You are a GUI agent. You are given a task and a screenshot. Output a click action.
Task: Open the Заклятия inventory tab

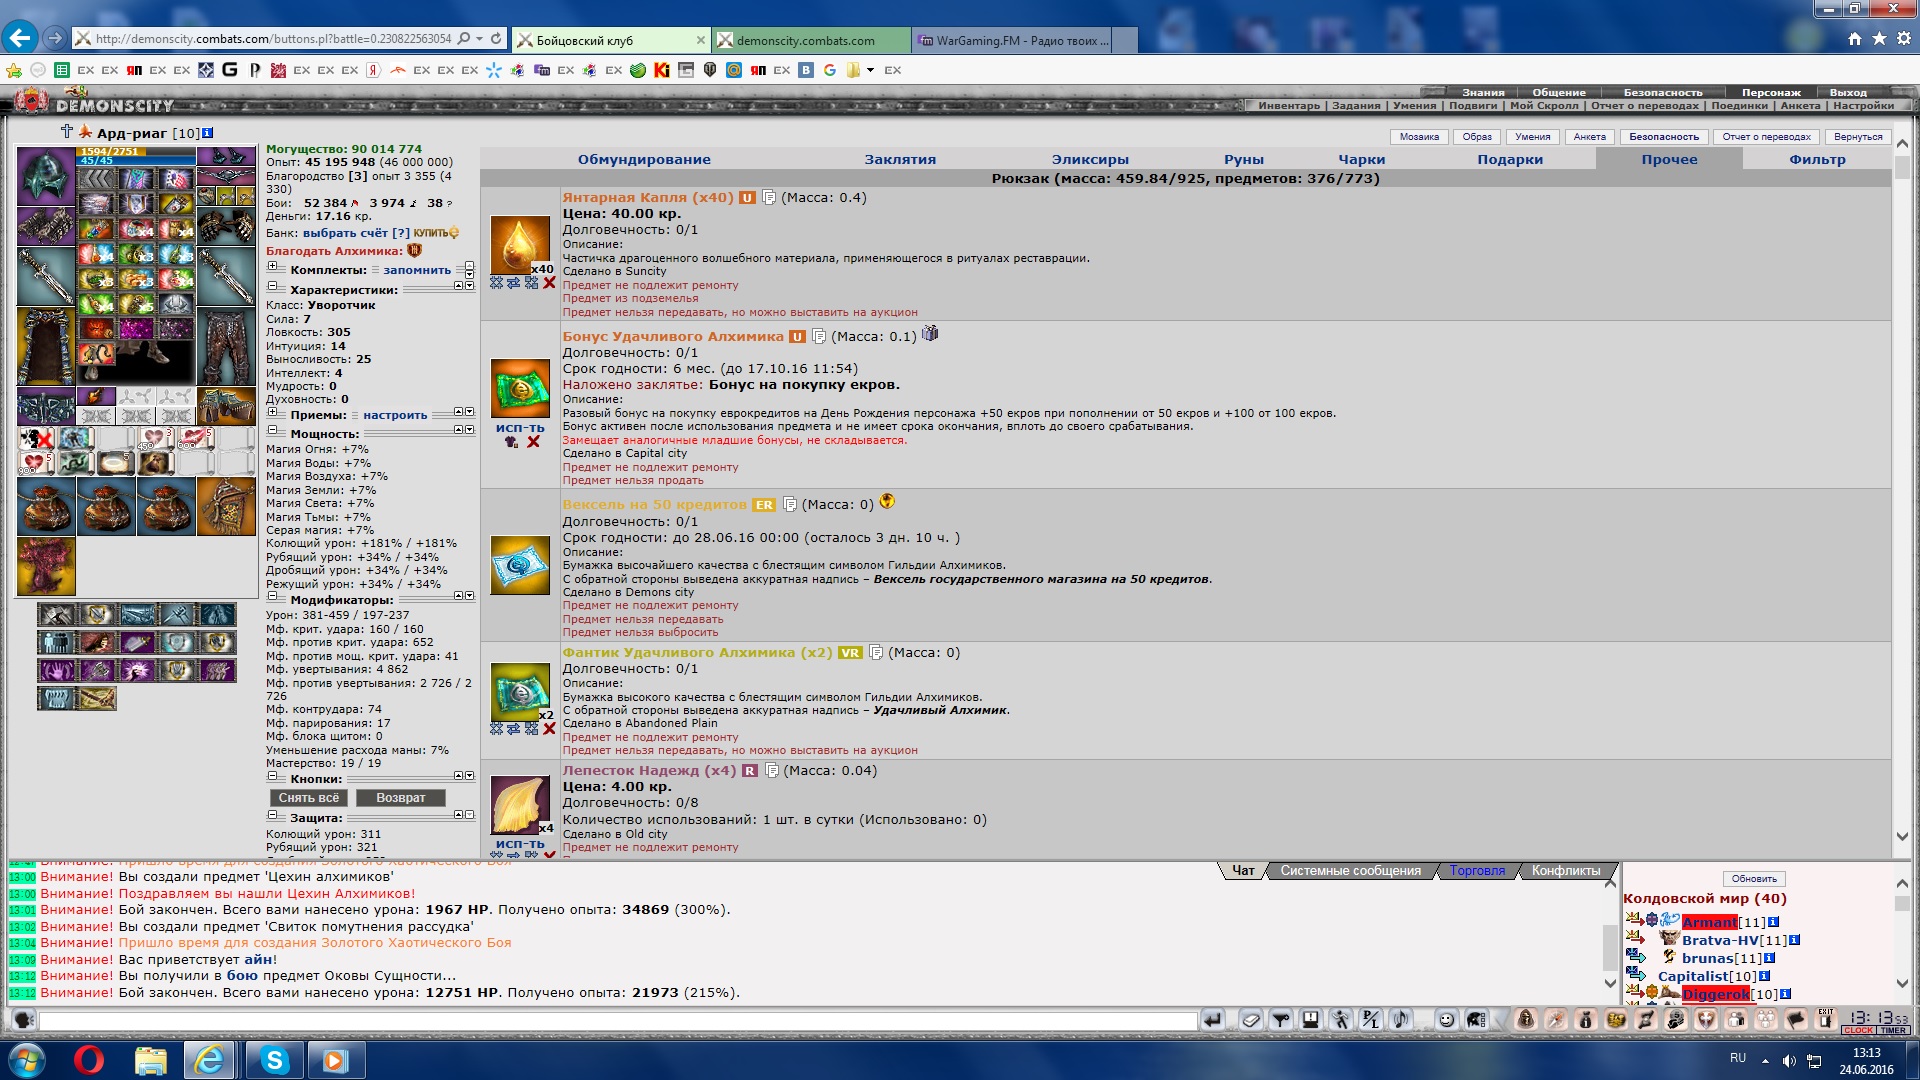coord(900,159)
